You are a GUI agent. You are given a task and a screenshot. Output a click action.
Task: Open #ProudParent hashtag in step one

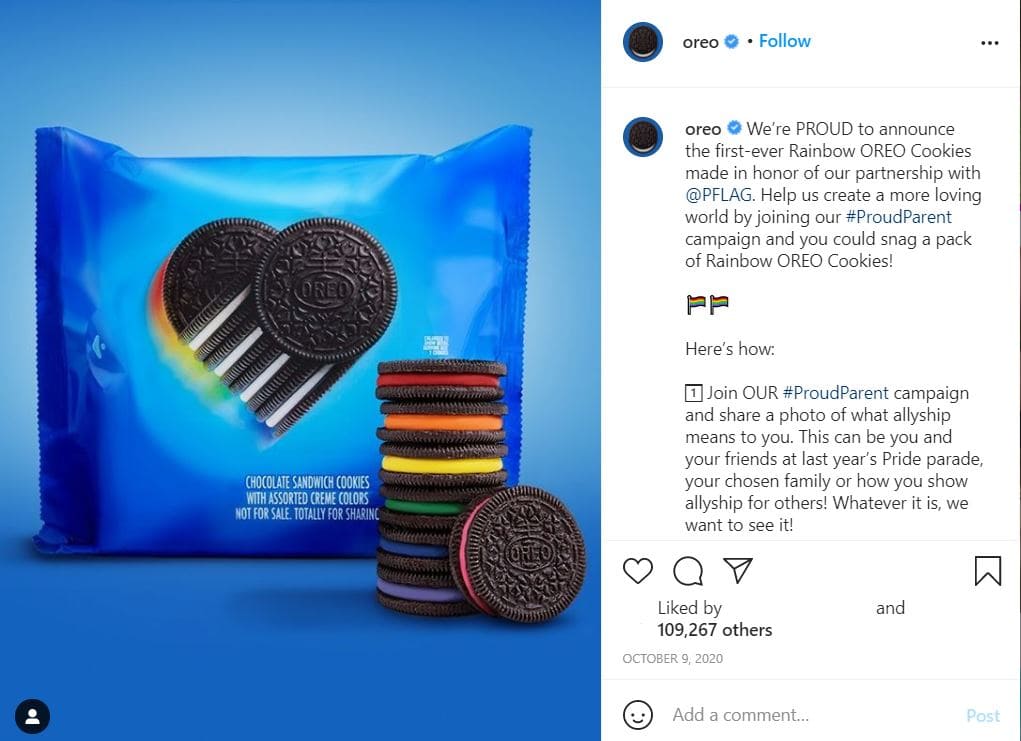coord(835,393)
